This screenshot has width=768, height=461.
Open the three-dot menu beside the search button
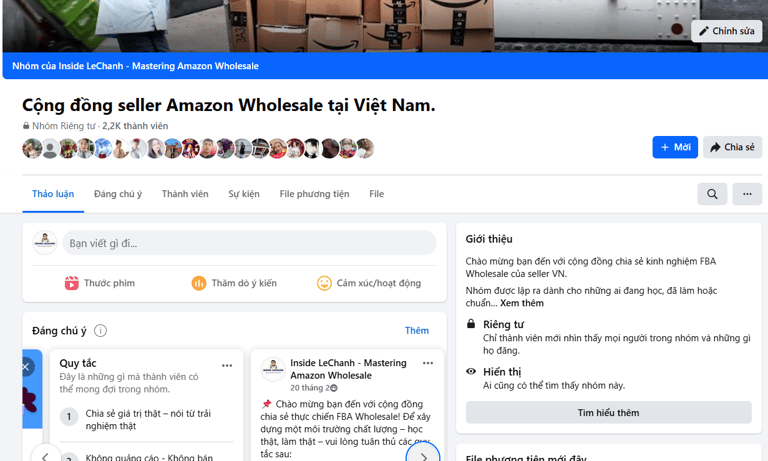[747, 194]
